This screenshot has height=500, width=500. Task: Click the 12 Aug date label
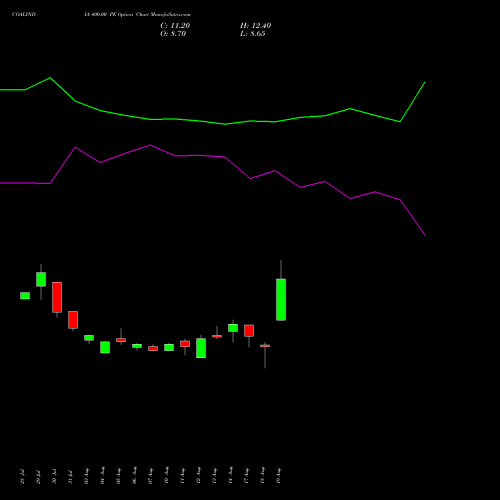[x=198, y=475]
